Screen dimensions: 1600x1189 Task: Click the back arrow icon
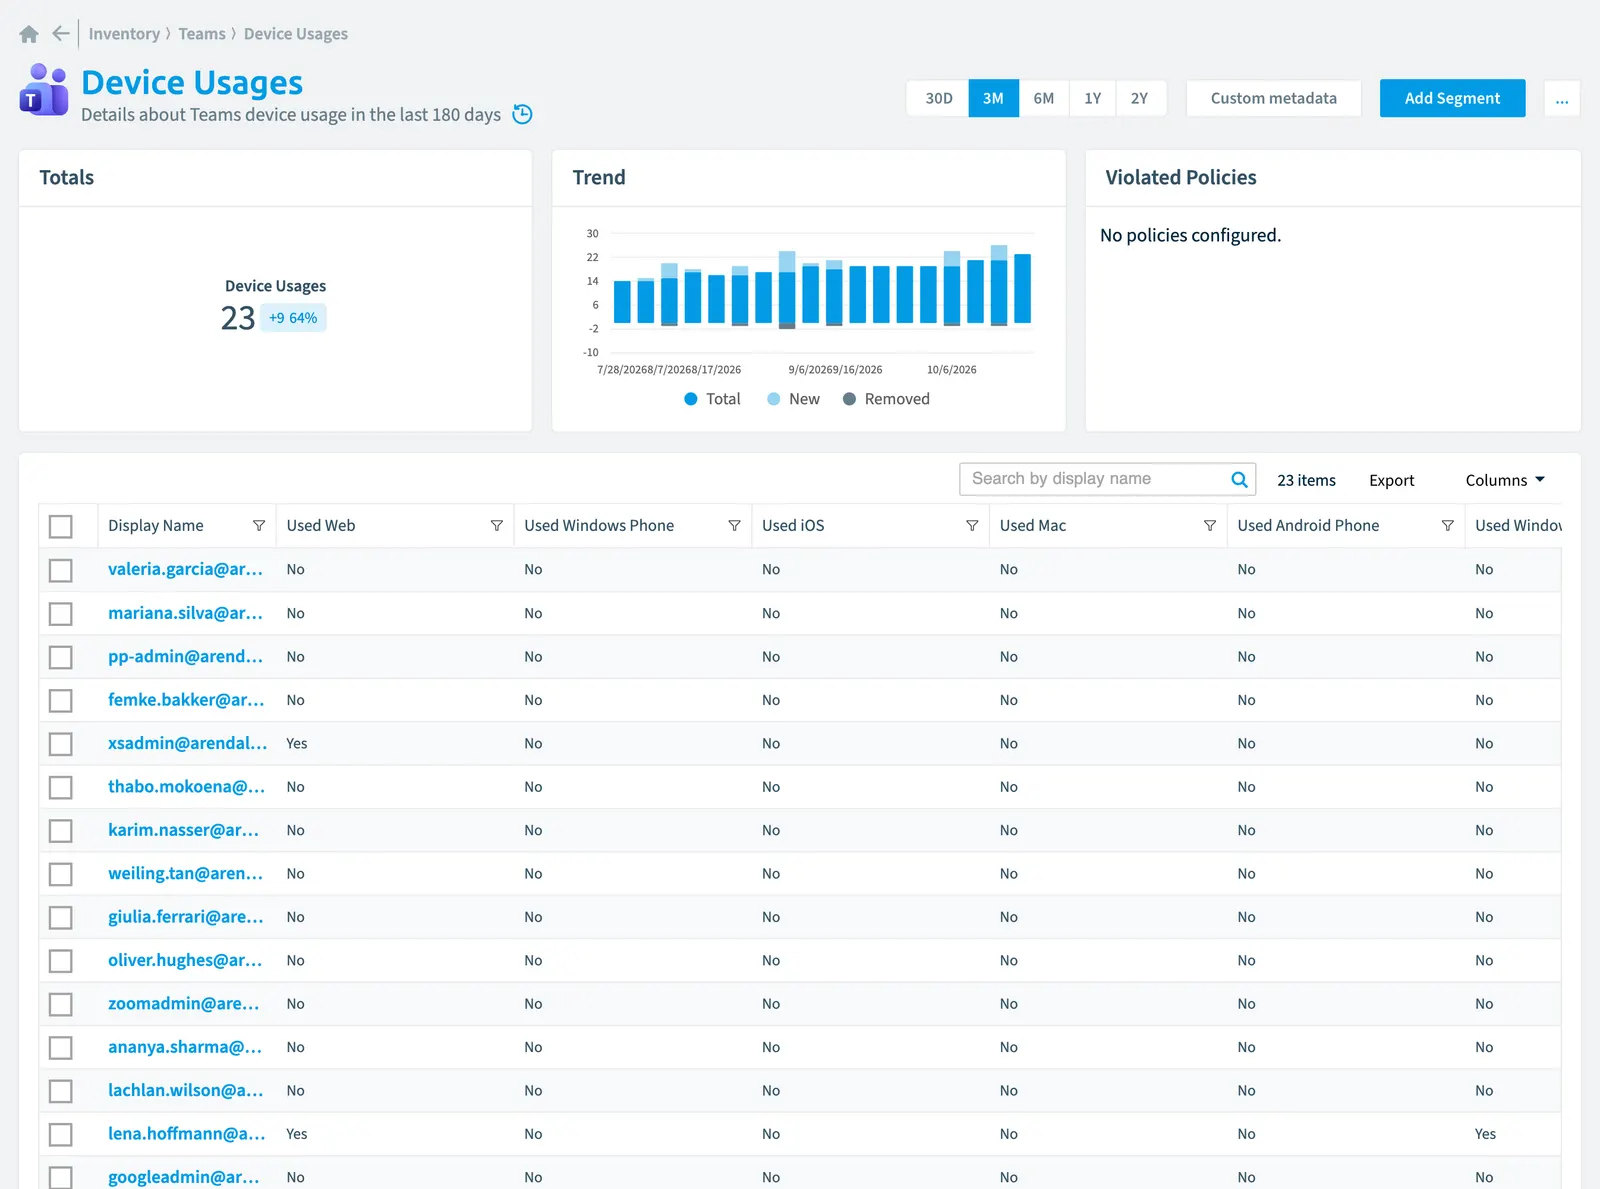click(x=61, y=33)
